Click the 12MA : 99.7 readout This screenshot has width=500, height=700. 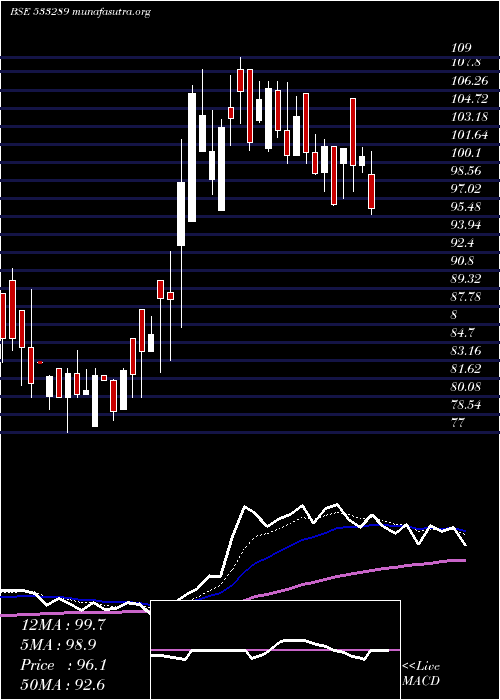coord(63,625)
